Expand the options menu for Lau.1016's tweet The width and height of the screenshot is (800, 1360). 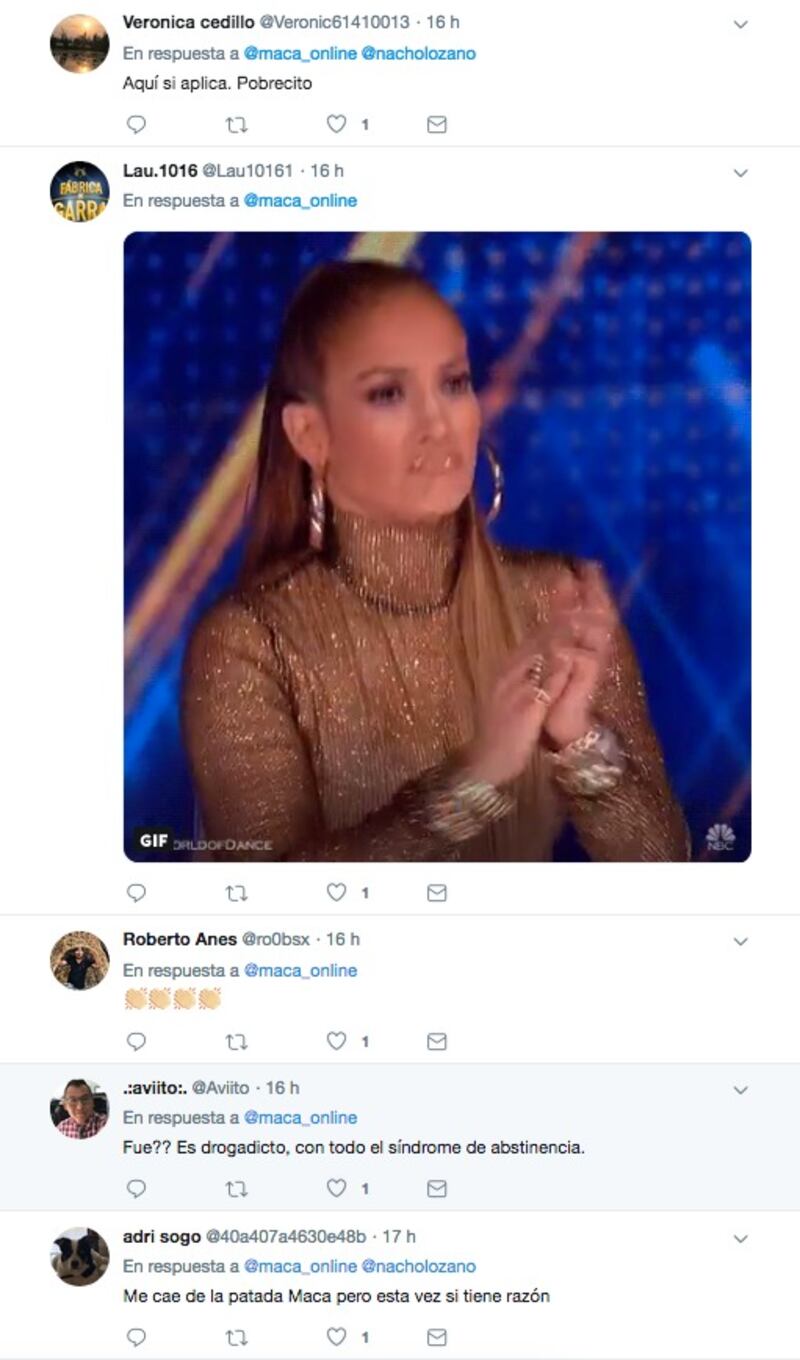coord(741,173)
